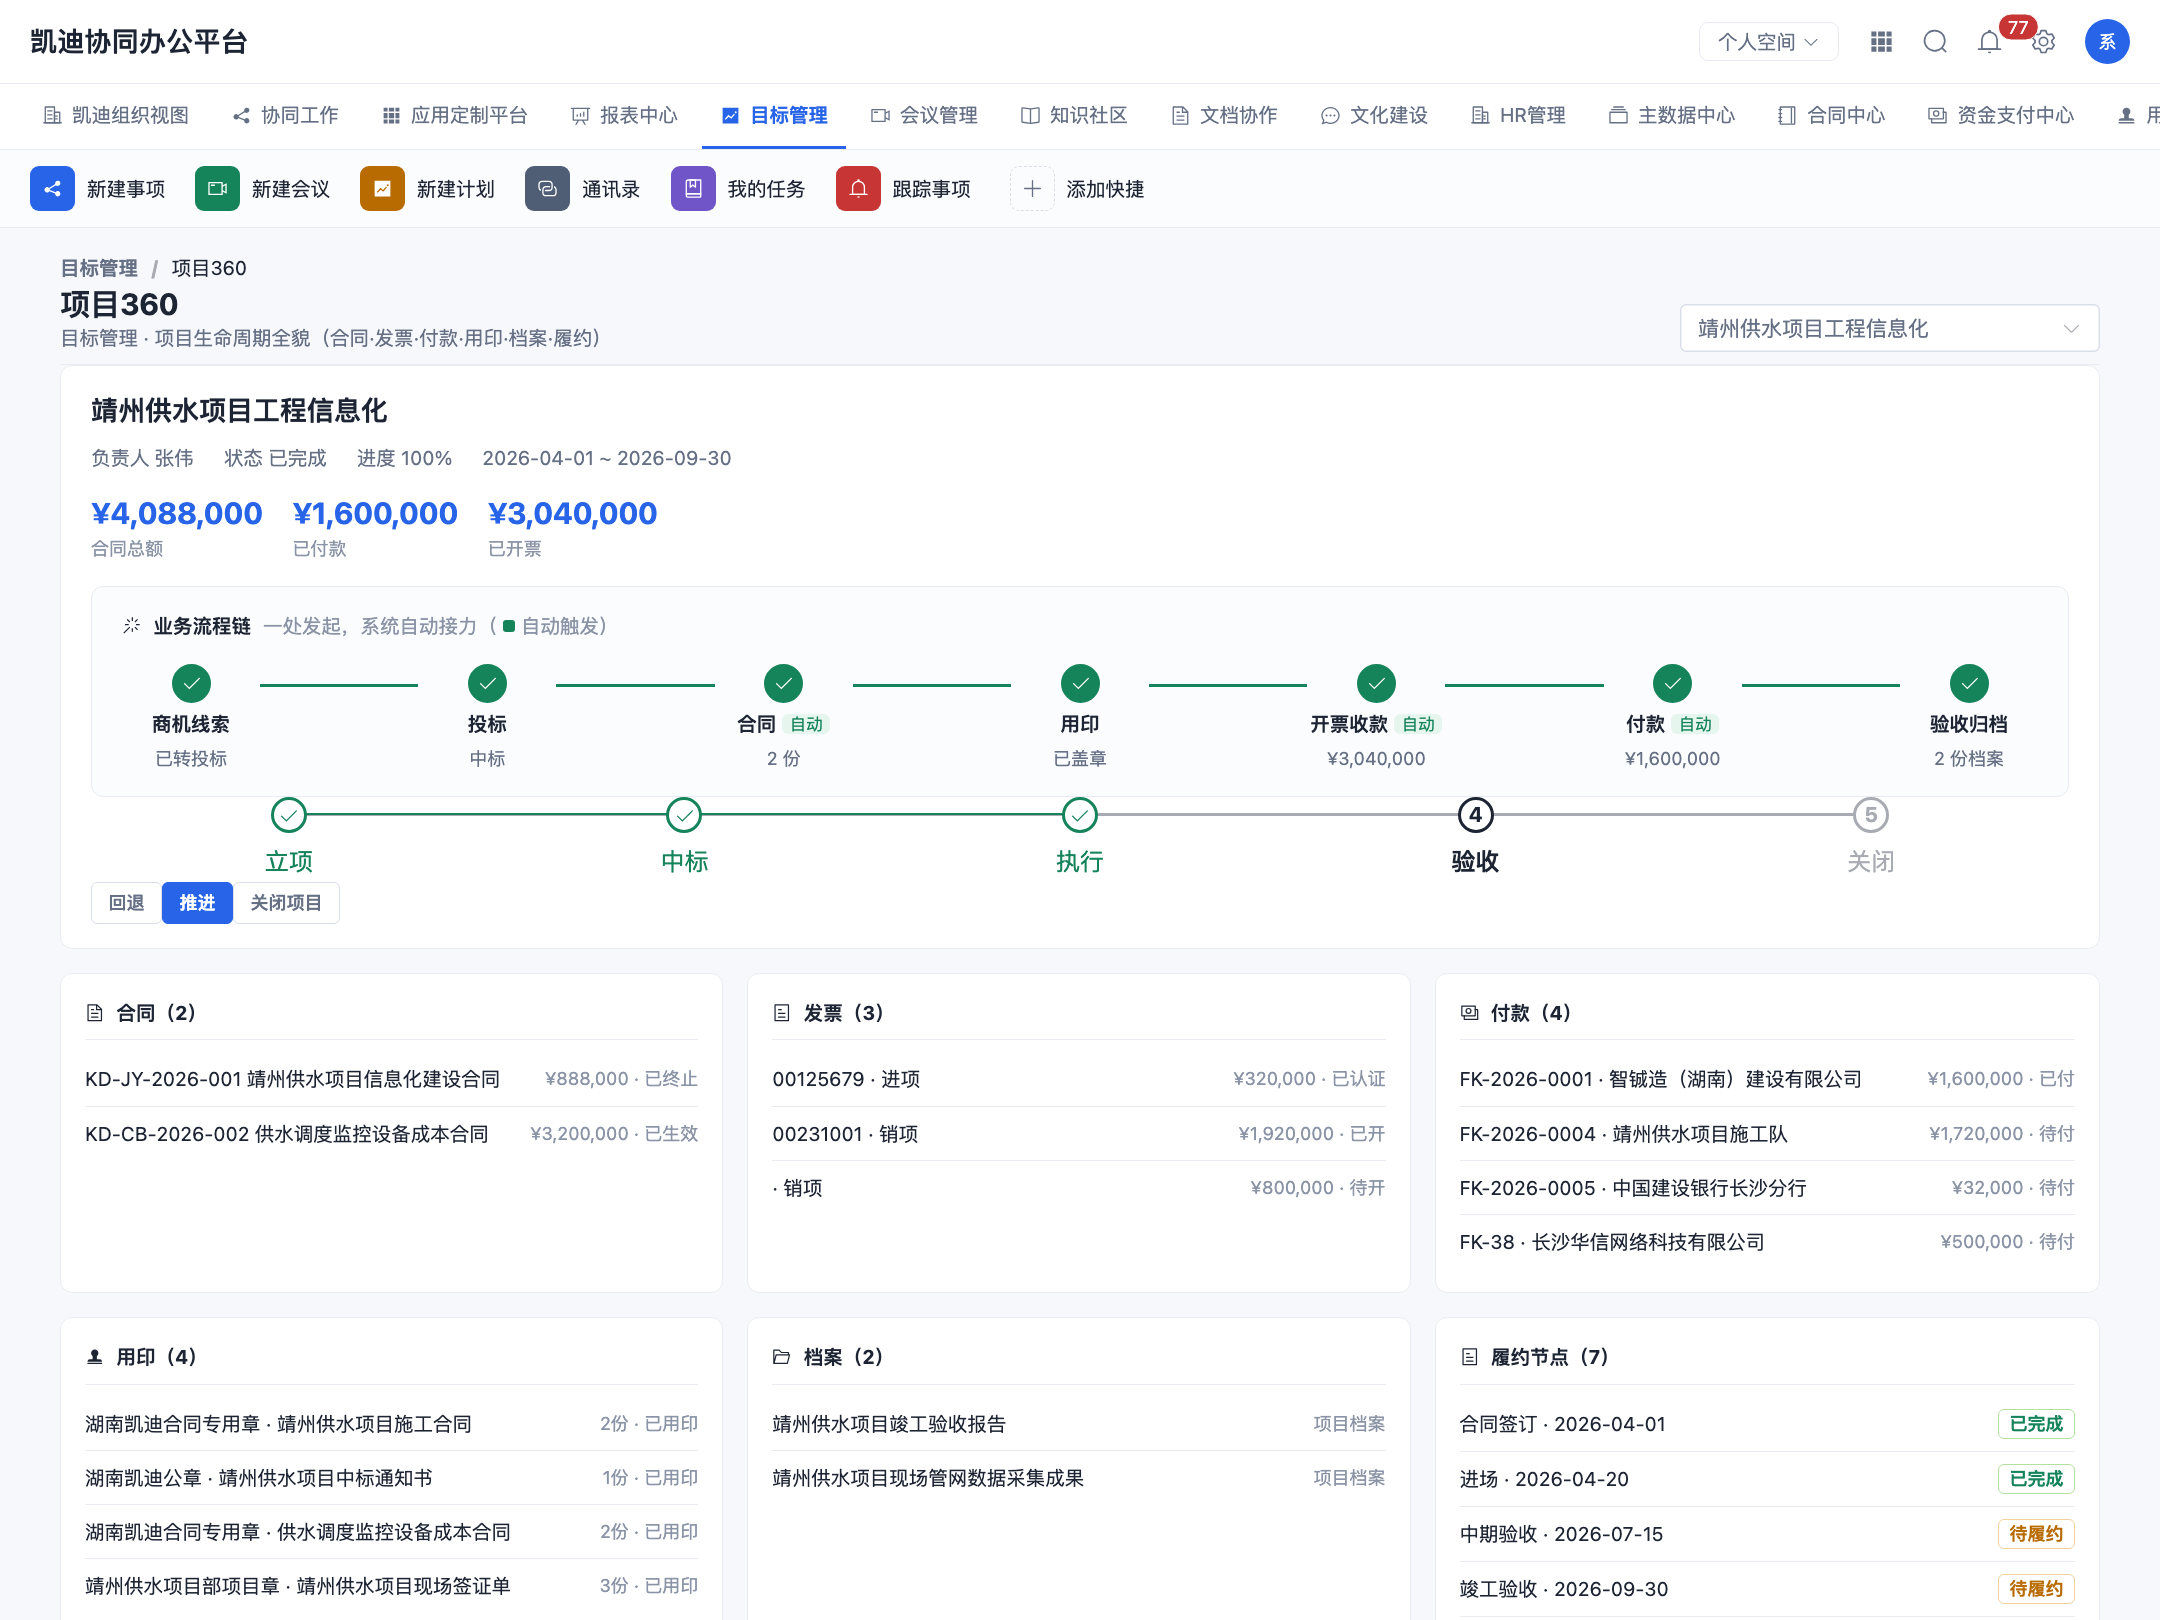Click the 验收归档 green check node
The image size is (2160, 1620).
pos(1969,684)
